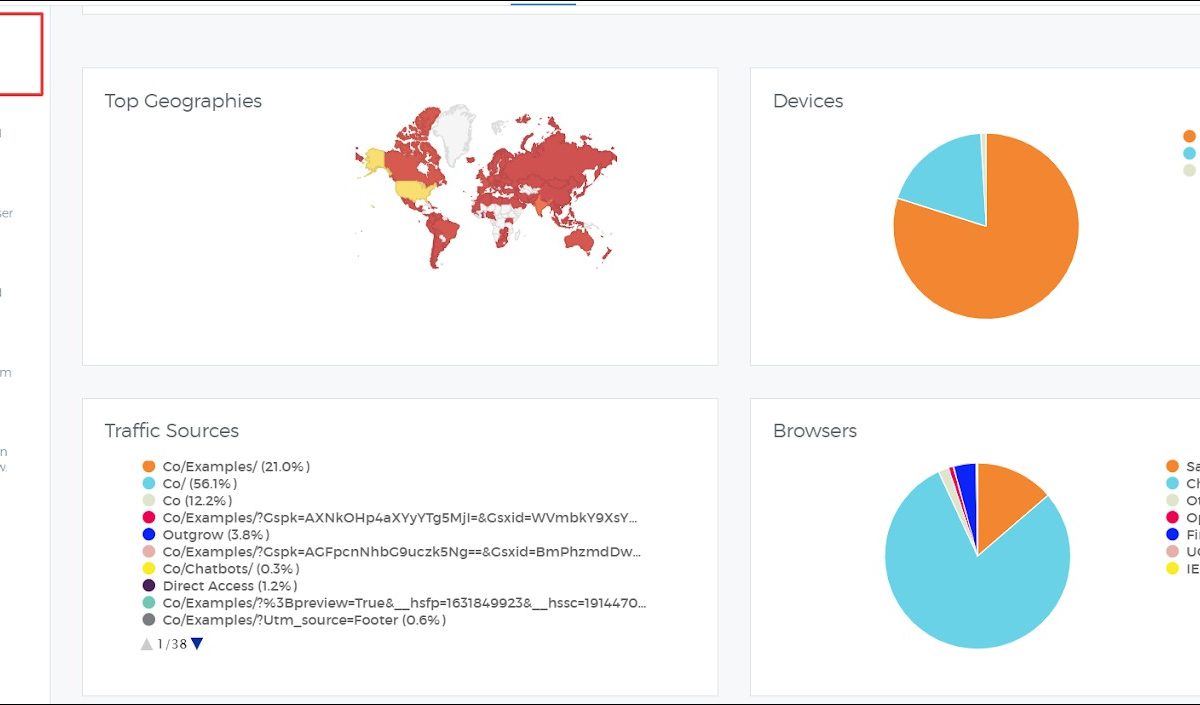The image size is (1200, 705).
Task: Select the light blue Devices pie slice
Action: click(x=945, y=180)
